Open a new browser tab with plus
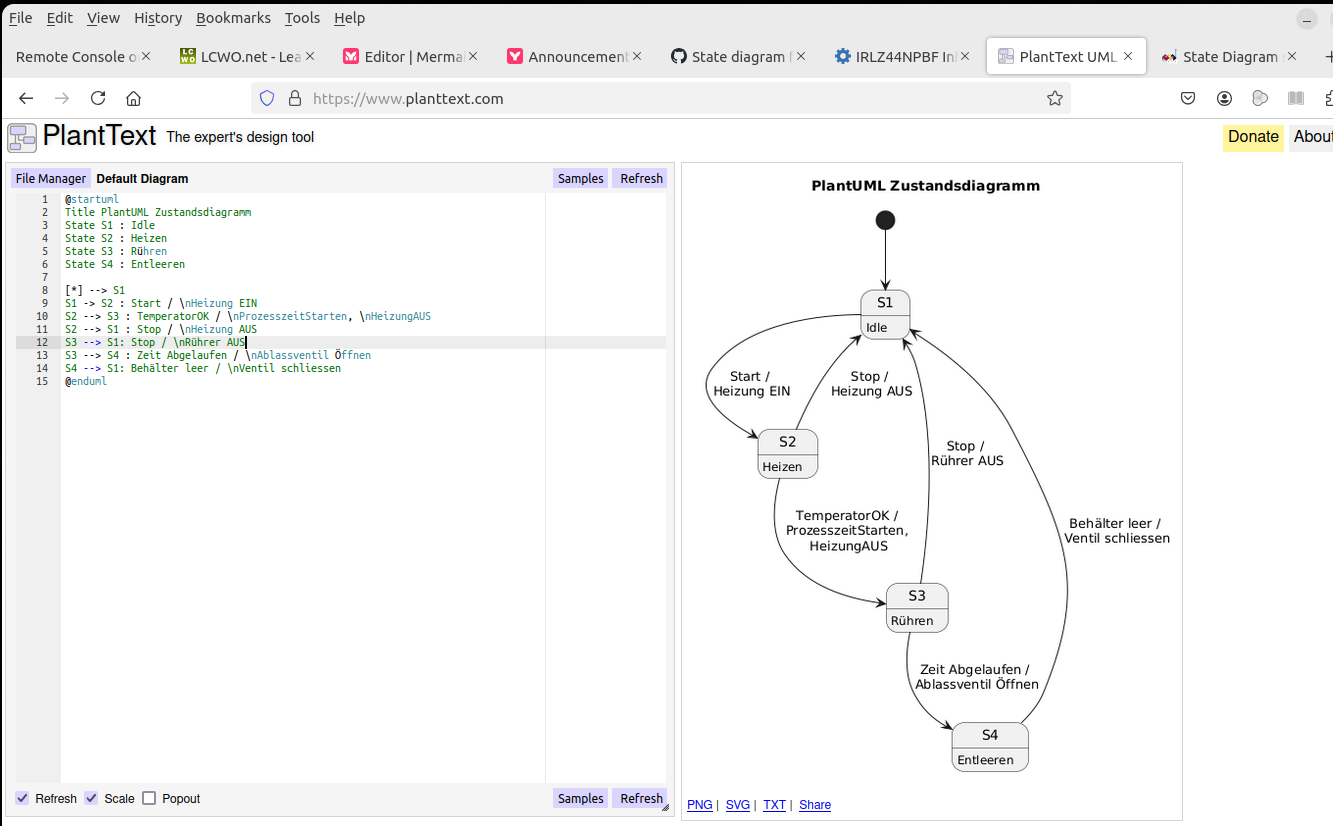This screenshot has height=826, width=1333. 1327,57
